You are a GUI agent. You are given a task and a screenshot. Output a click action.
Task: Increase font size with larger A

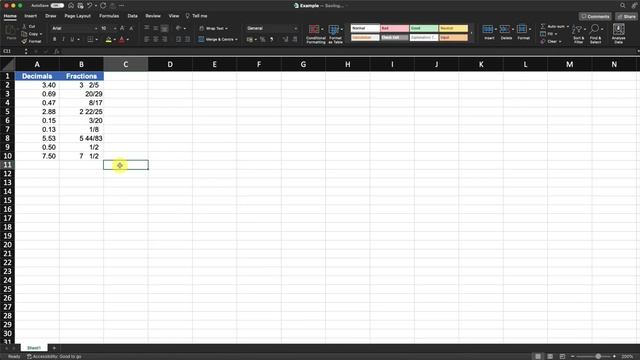point(122,28)
